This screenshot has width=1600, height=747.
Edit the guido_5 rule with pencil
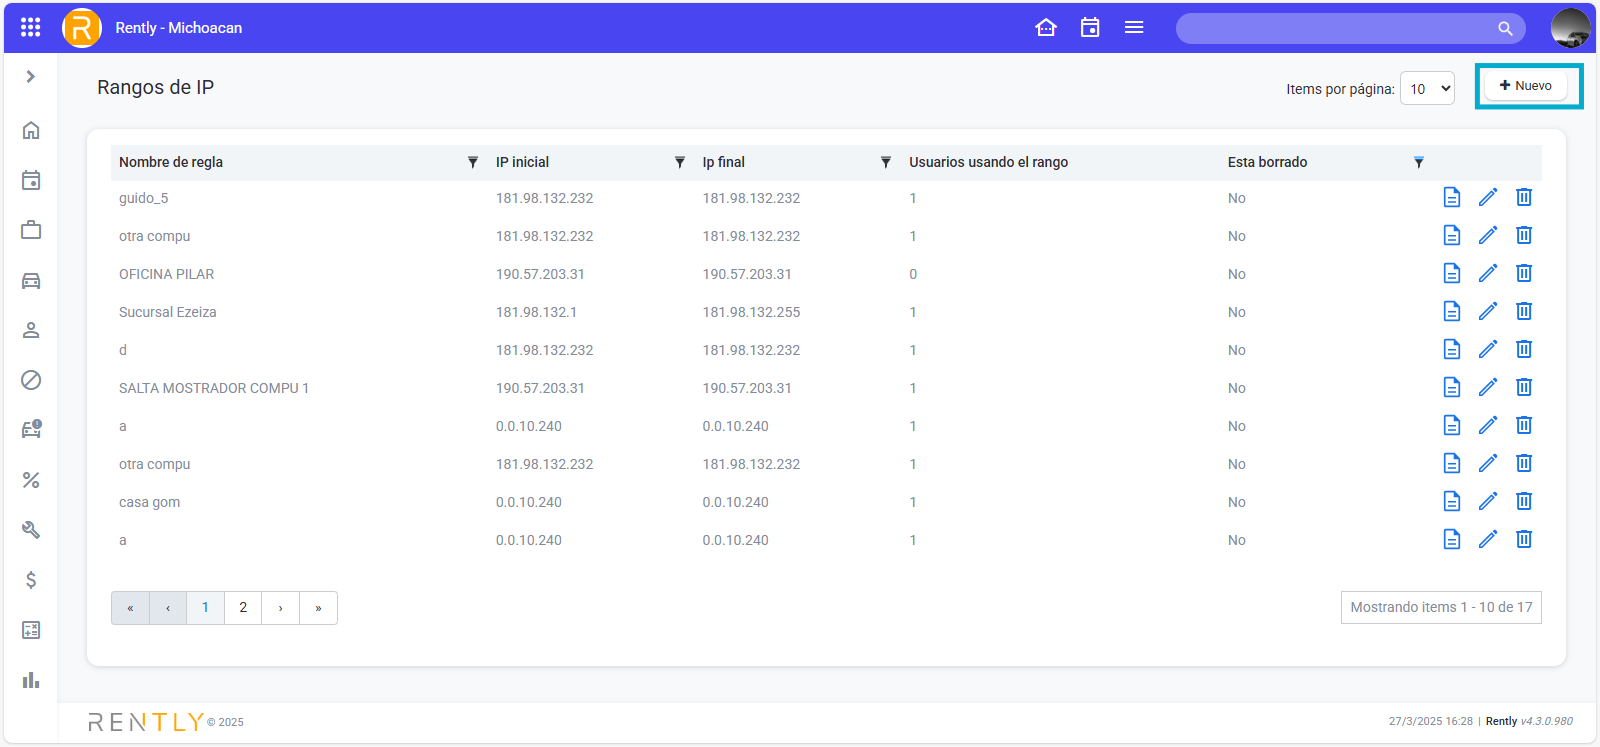[x=1488, y=197]
